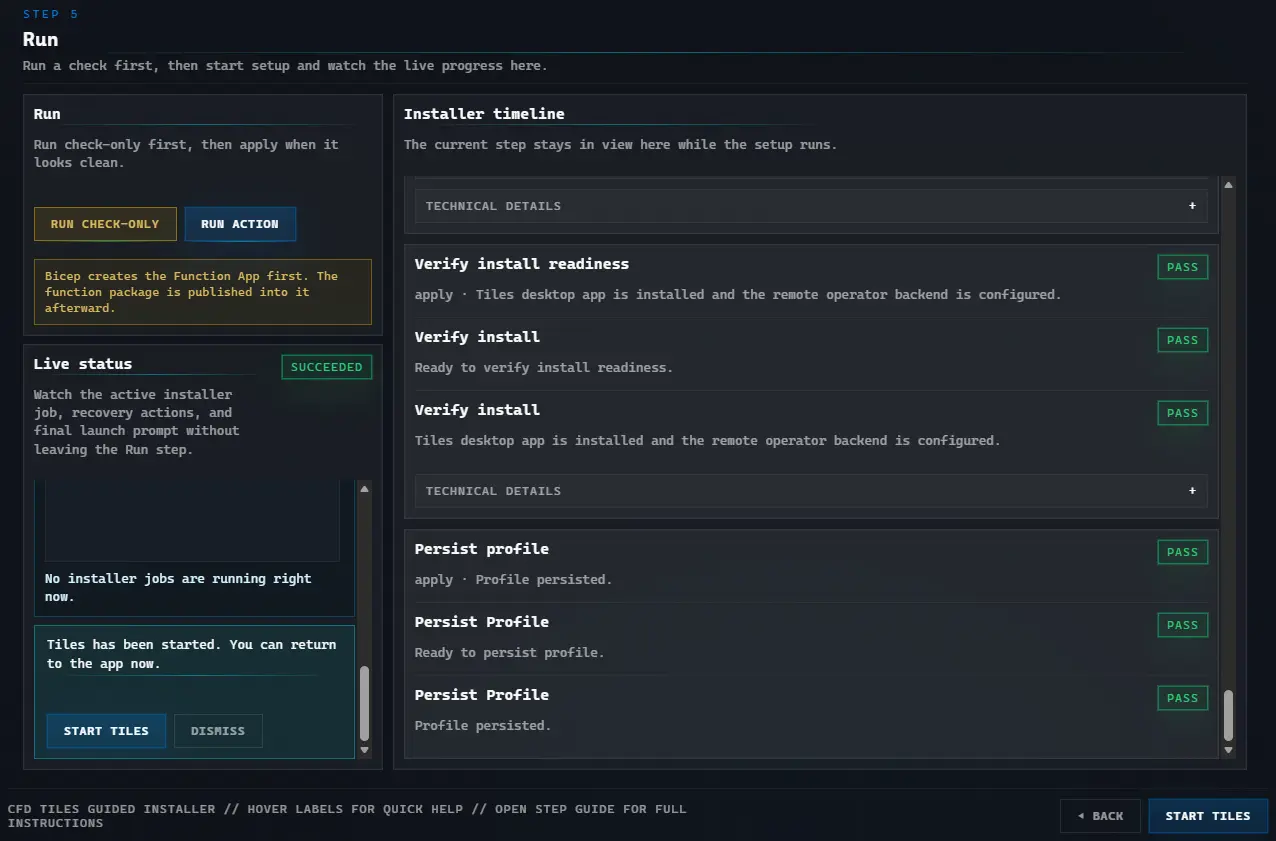Click the plus icon on the Technical Details row below Verify install

tap(1192, 491)
